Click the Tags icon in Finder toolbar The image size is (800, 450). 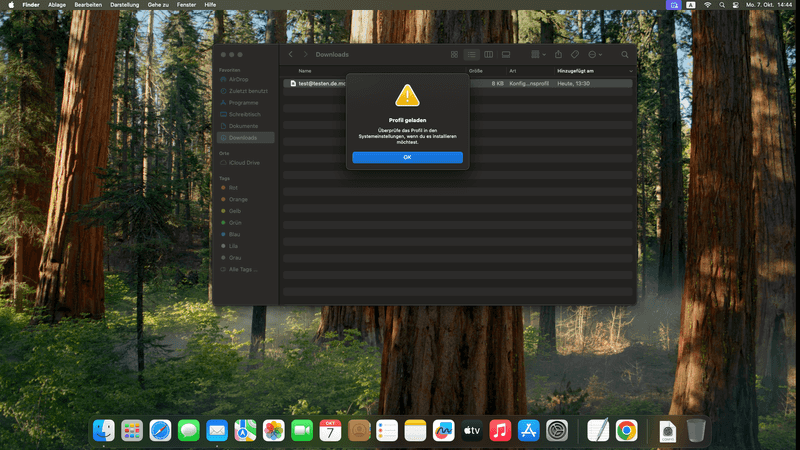576,54
